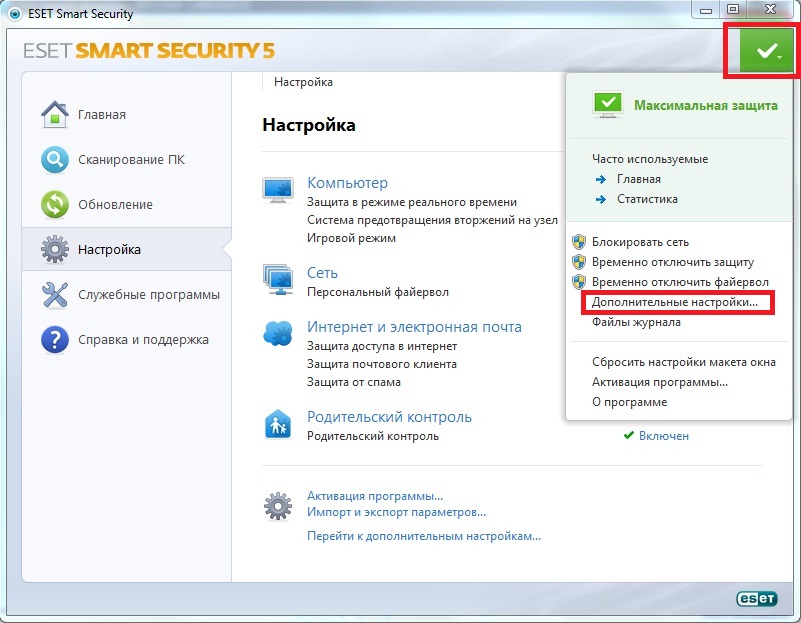This screenshot has height=623, width=801.
Task: Click Защита почтового клиента text
Action: 382,364
